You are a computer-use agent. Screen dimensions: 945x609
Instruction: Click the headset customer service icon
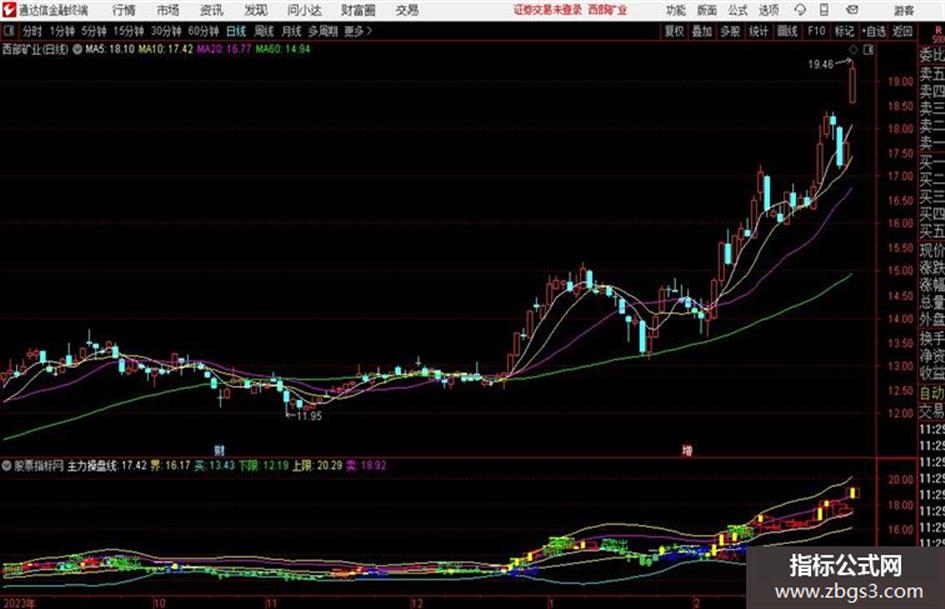tap(800, 10)
